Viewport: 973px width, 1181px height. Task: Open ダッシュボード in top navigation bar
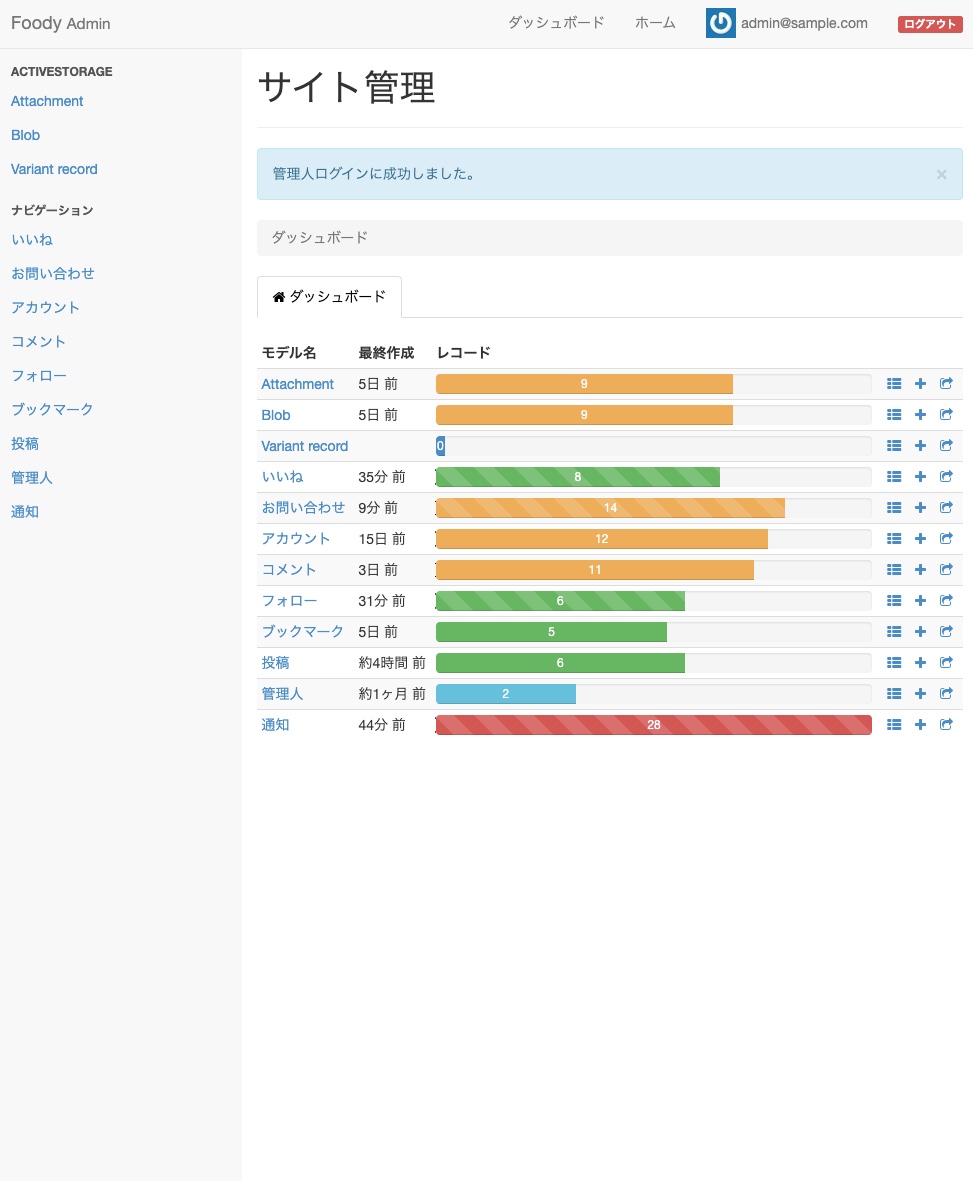click(557, 23)
